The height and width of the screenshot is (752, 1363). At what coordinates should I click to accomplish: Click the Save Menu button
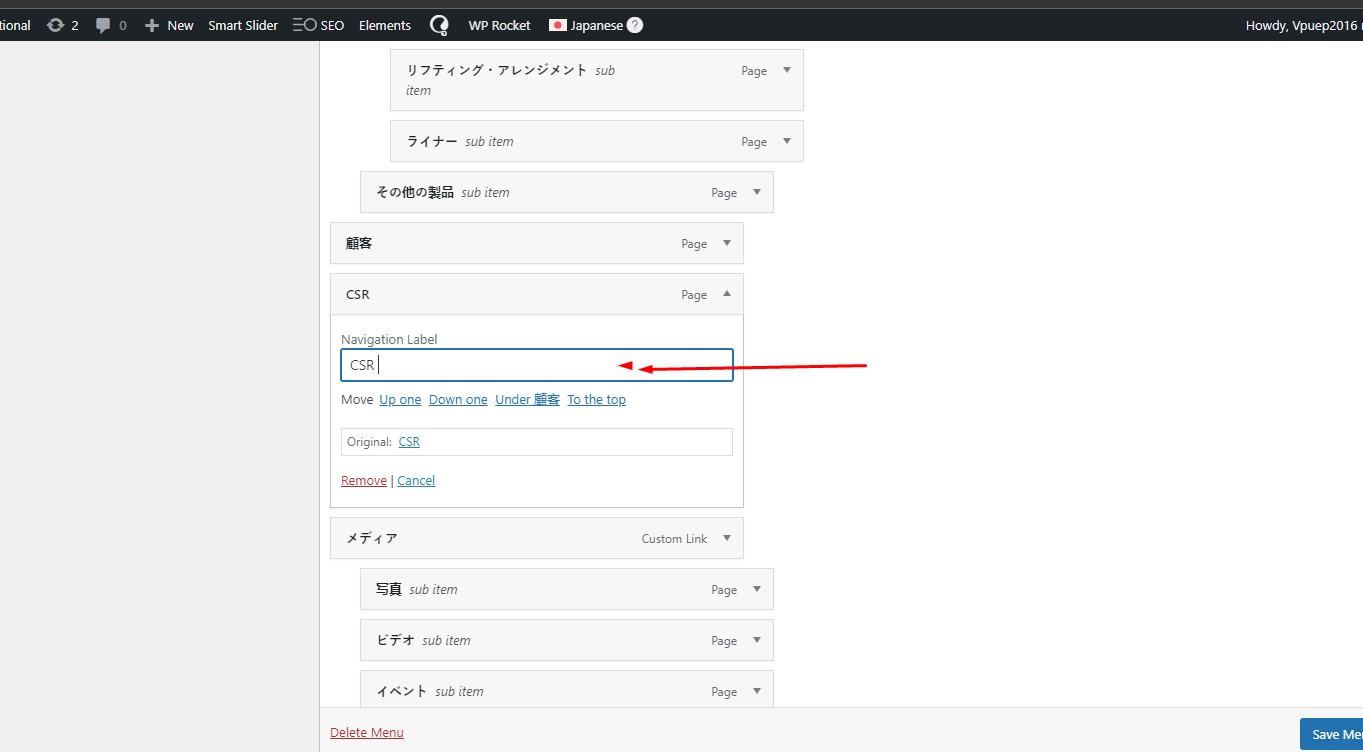coord(1331,734)
